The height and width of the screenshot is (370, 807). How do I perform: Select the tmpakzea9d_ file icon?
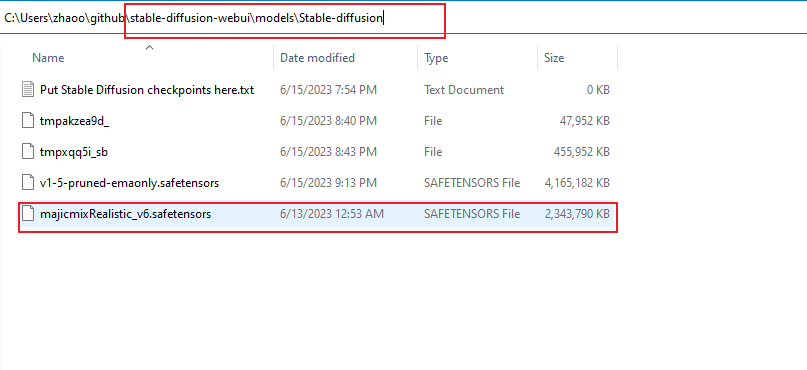tap(28, 121)
